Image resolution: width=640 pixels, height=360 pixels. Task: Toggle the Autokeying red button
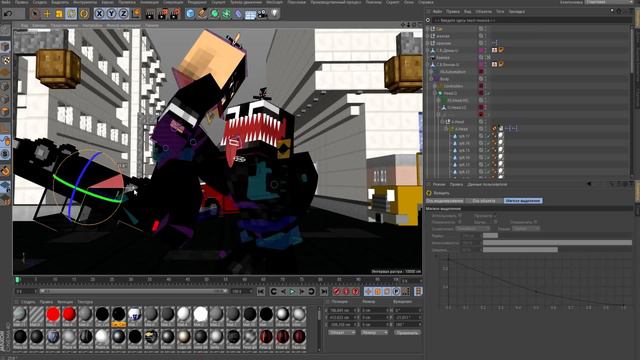click(x=346, y=291)
